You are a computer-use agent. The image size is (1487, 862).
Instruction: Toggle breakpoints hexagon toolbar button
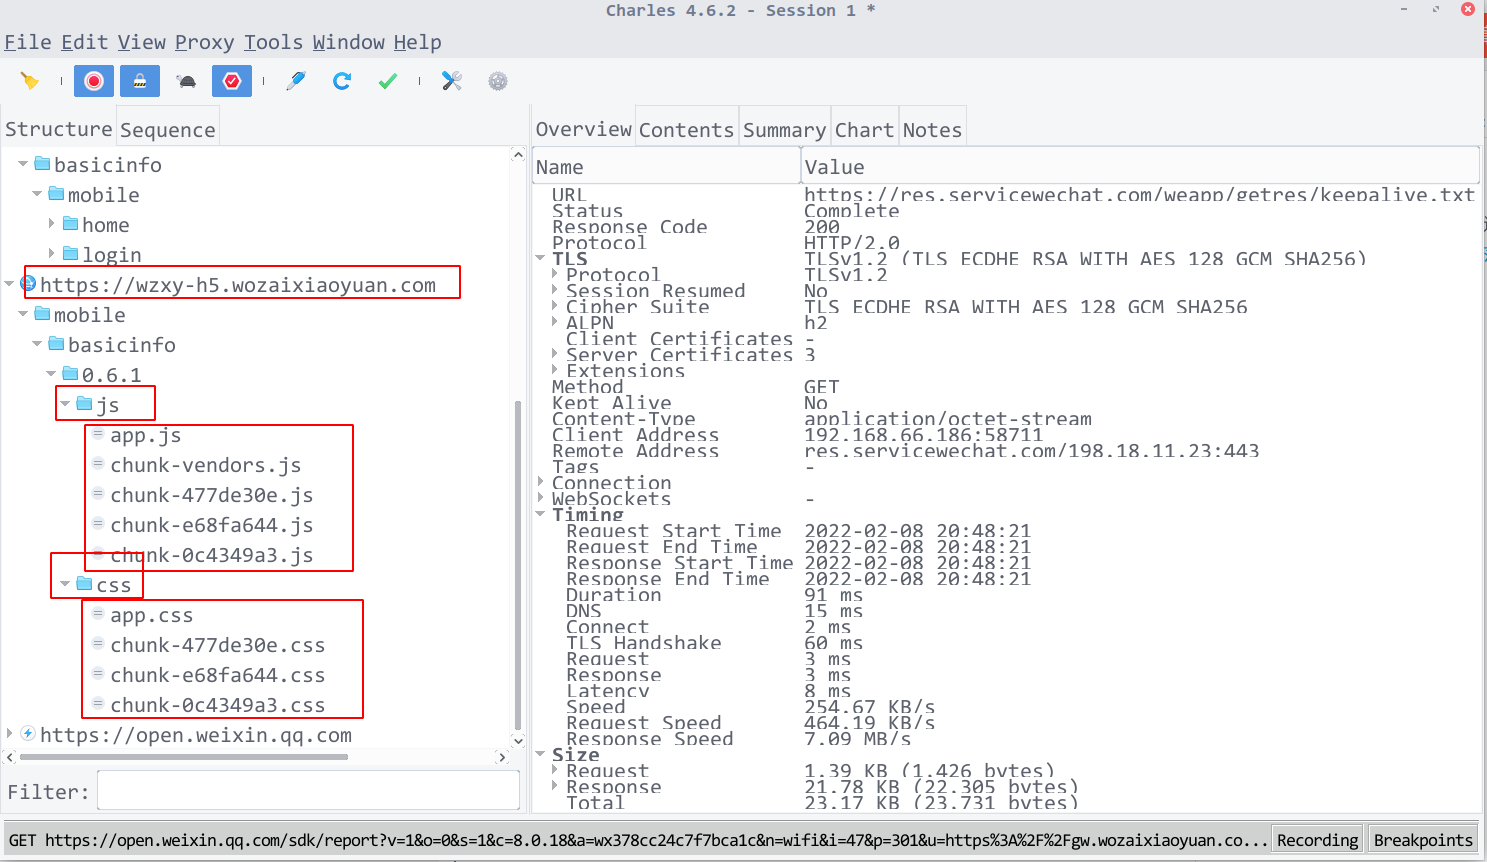[232, 81]
